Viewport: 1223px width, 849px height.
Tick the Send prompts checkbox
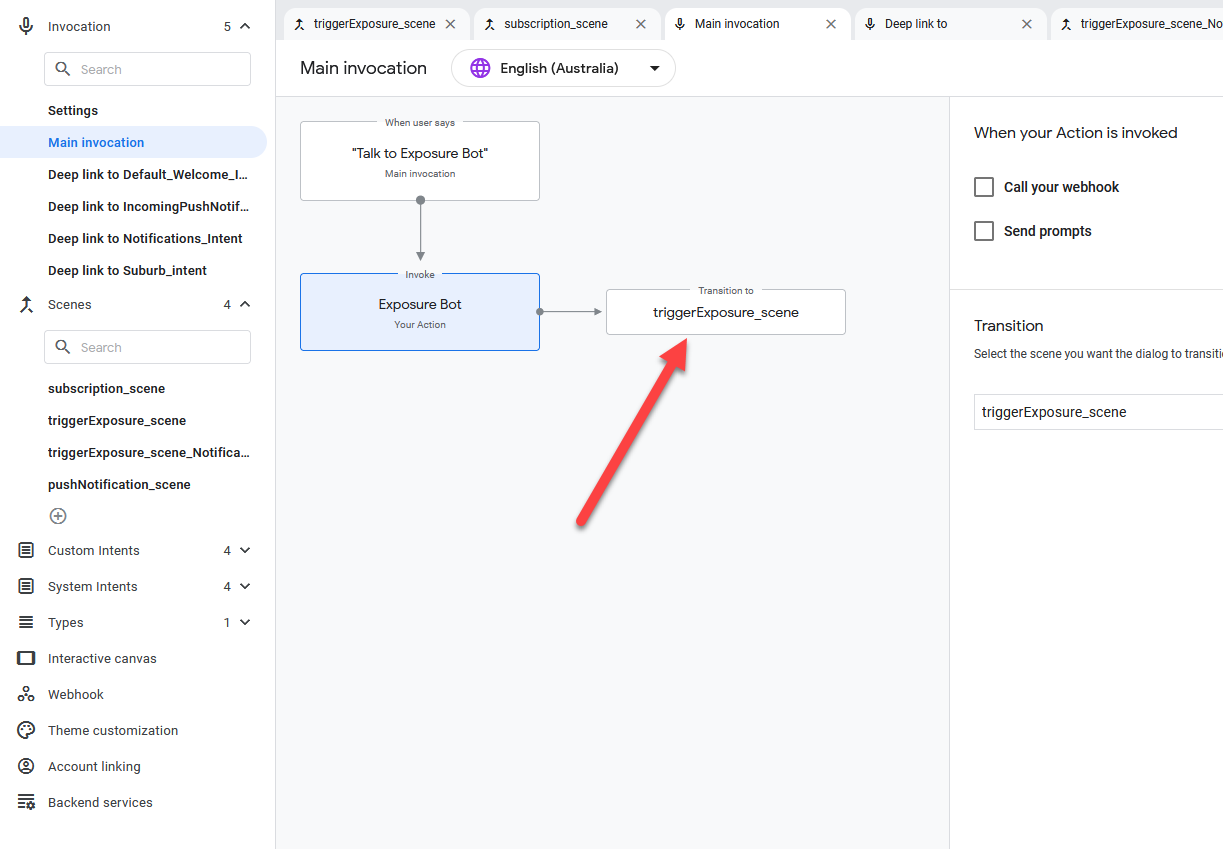click(x=984, y=231)
